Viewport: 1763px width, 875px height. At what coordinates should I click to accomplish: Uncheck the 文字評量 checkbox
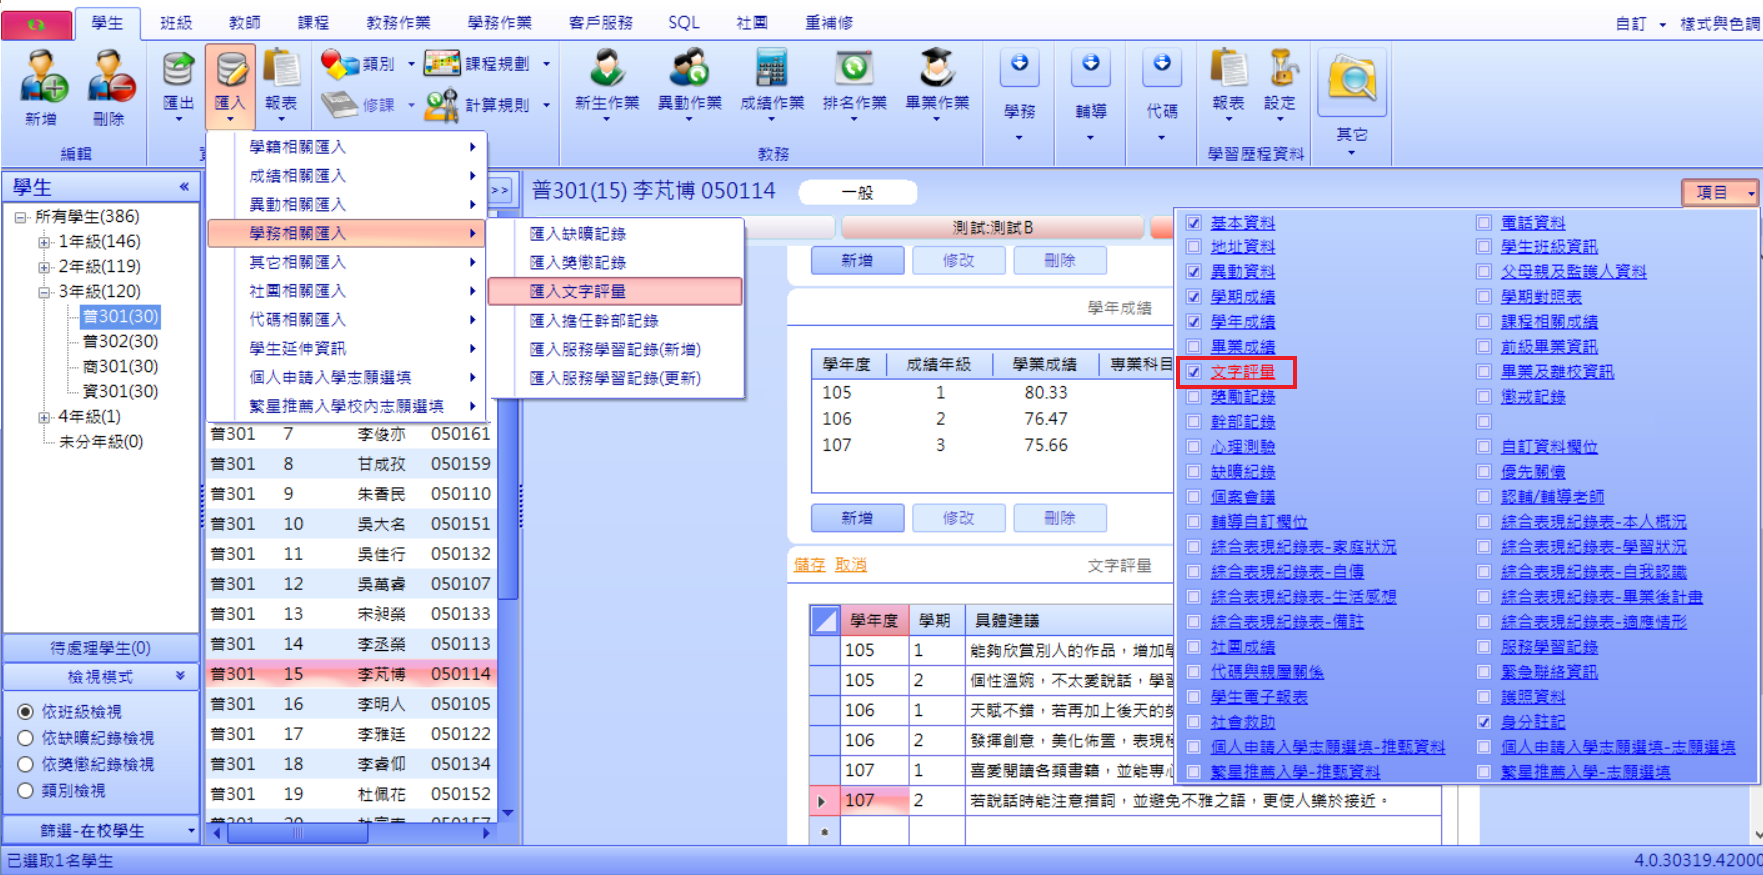point(1193,372)
